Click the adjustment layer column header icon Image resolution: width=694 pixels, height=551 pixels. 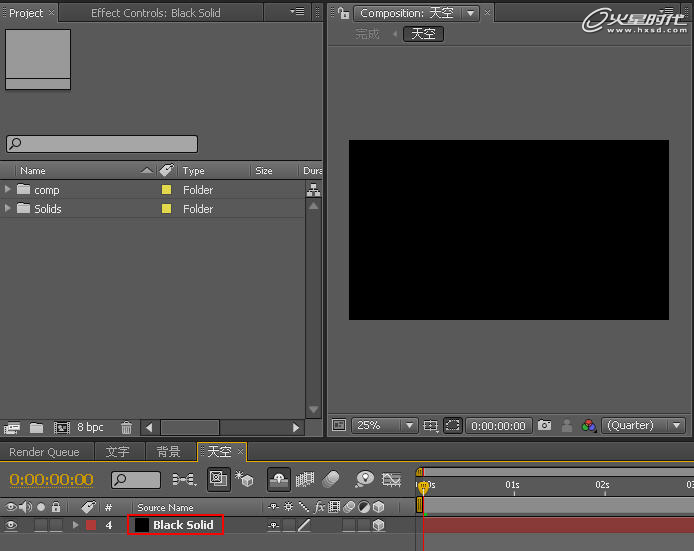[x=364, y=507]
